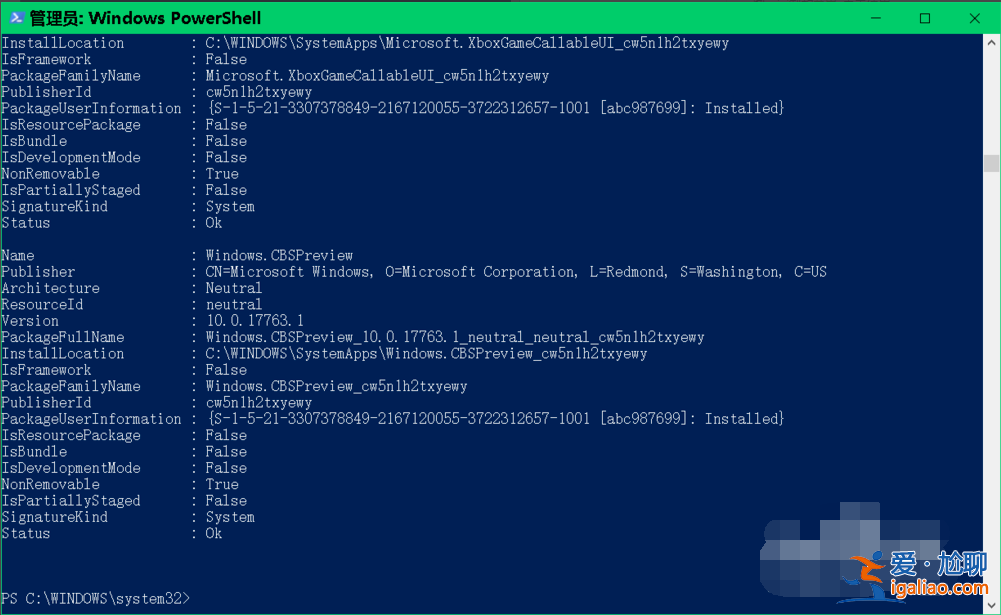Click the PowerShell icon in the title bar
This screenshot has height=615, width=1001.
pos(16,18)
